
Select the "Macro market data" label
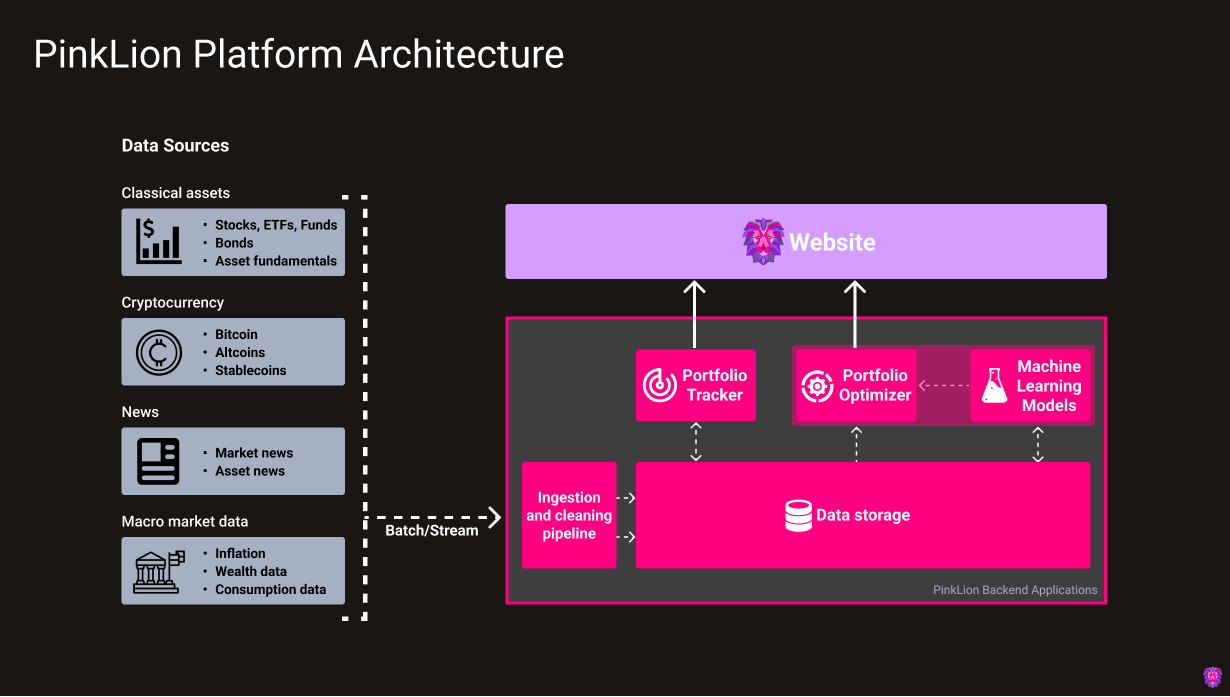(x=185, y=521)
